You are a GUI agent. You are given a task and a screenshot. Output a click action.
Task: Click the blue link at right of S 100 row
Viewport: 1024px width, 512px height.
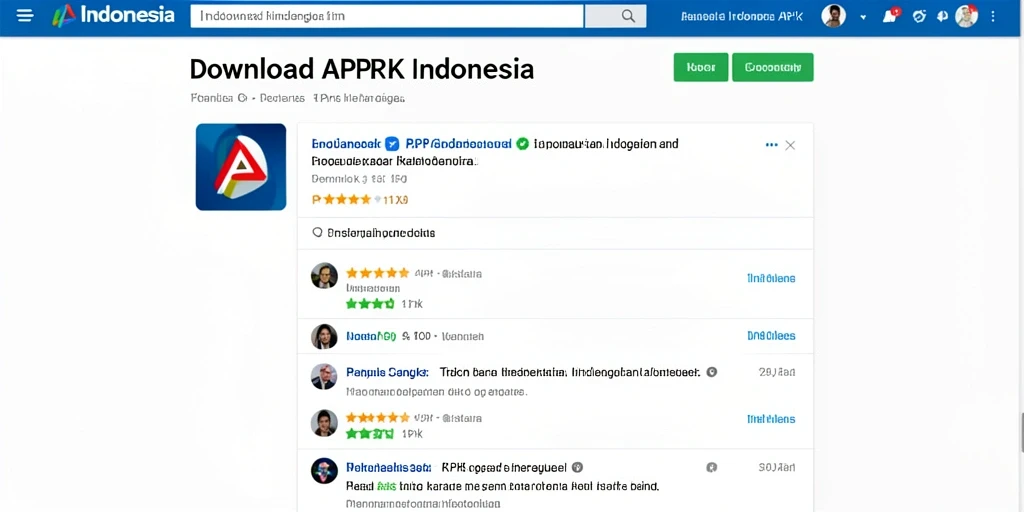[771, 336]
